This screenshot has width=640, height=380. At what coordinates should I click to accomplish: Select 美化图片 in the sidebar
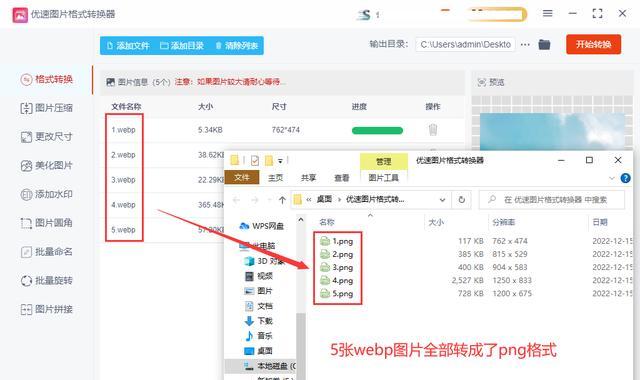pyautogui.click(x=47, y=166)
